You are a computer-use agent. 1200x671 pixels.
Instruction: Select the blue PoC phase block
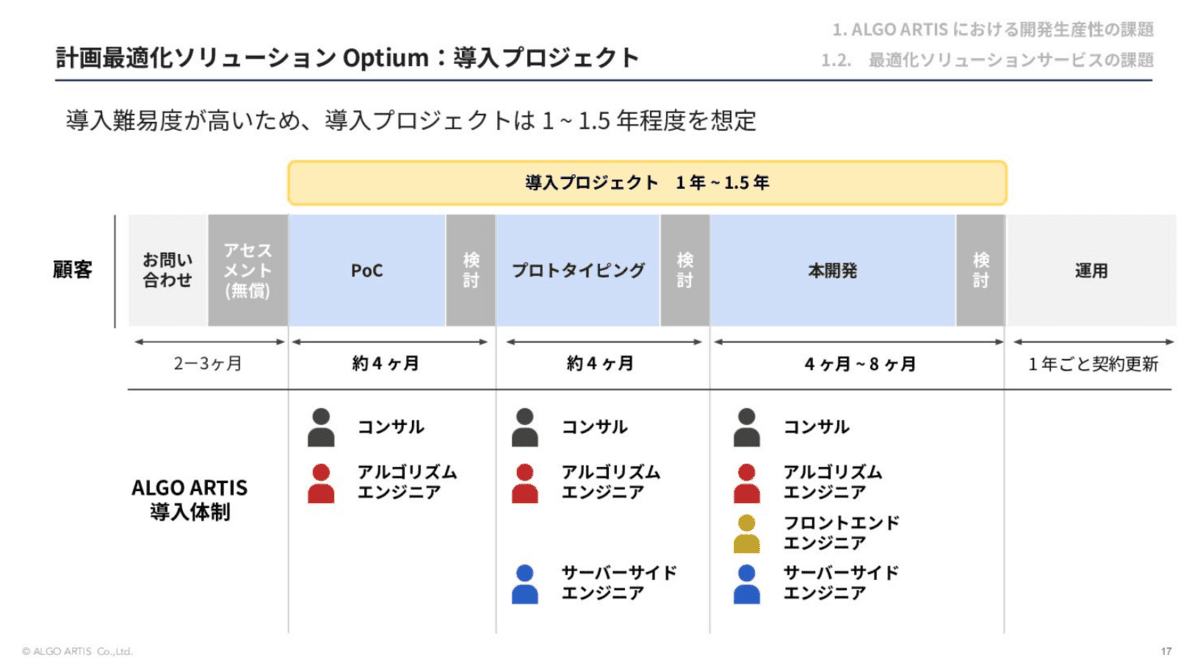367,270
